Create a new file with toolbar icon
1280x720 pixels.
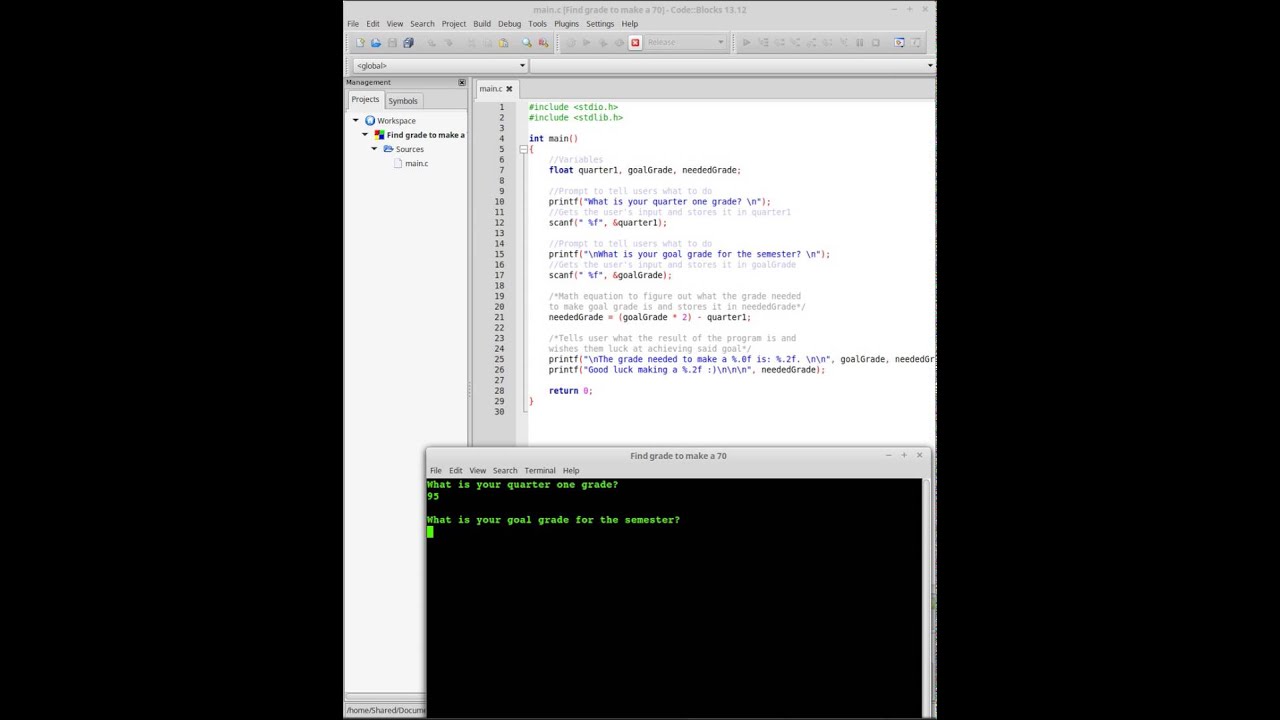pyautogui.click(x=360, y=42)
